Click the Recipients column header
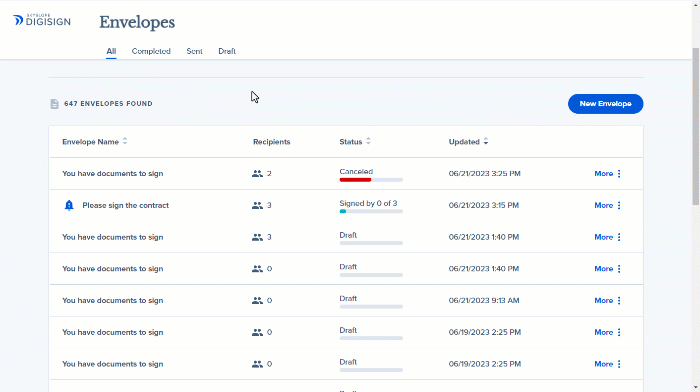Image resolution: width=700 pixels, height=392 pixels. point(271,142)
